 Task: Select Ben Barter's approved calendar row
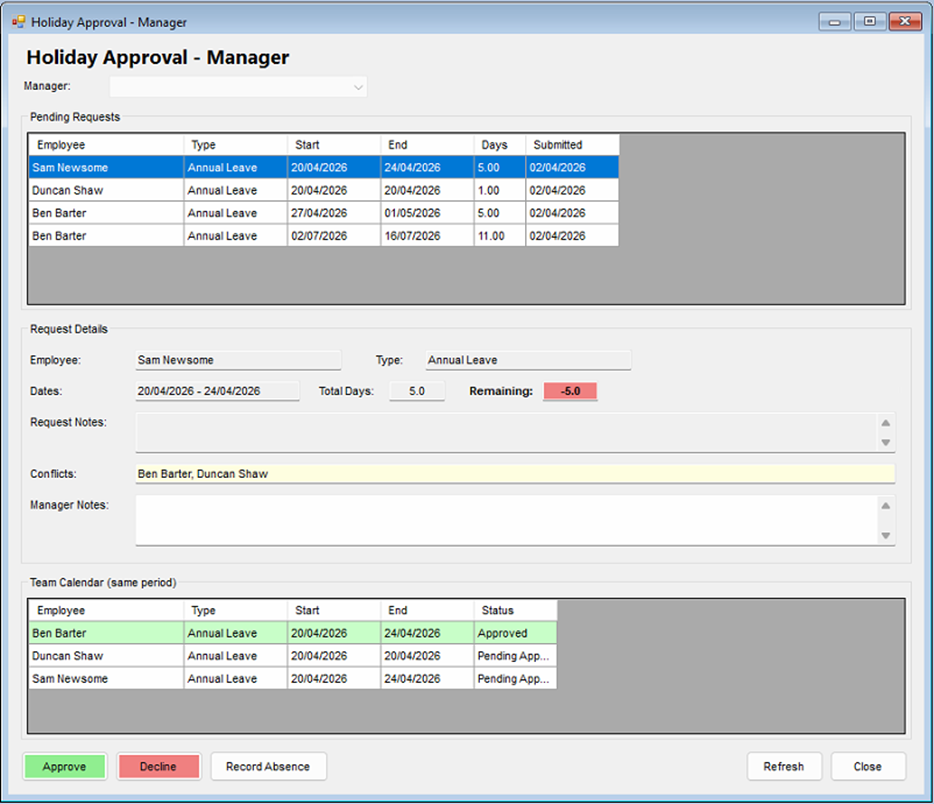[292, 633]
